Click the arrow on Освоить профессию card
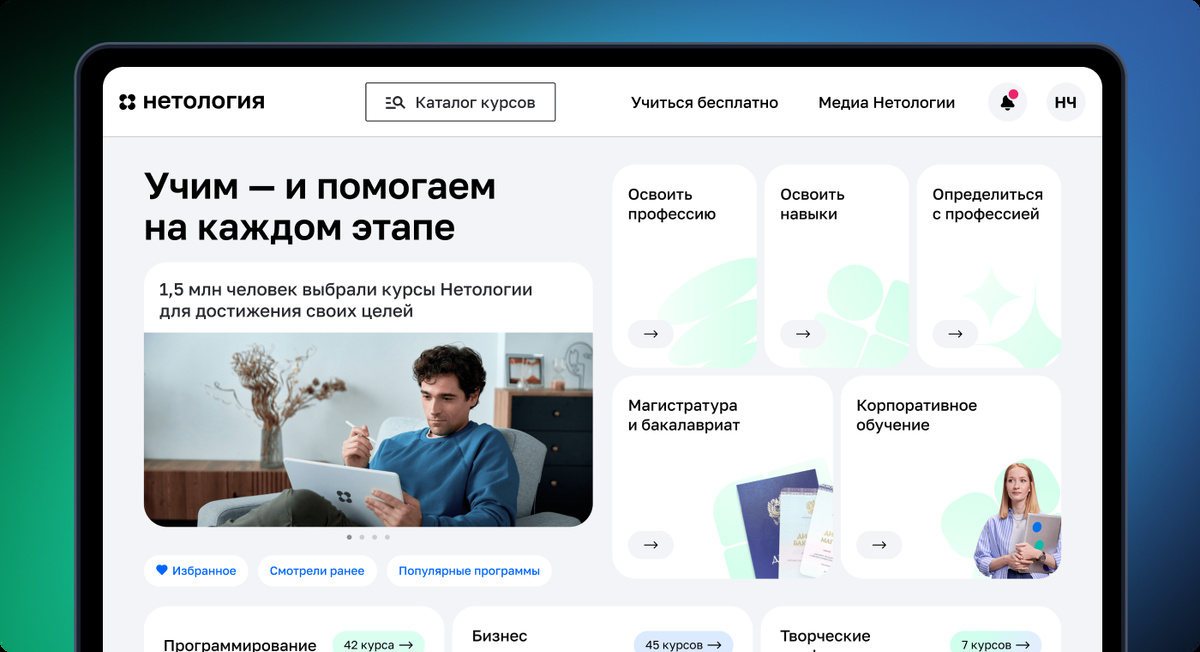Viewport: 1200px width, 652px height. pyautogui.click(x=651, y=334)
